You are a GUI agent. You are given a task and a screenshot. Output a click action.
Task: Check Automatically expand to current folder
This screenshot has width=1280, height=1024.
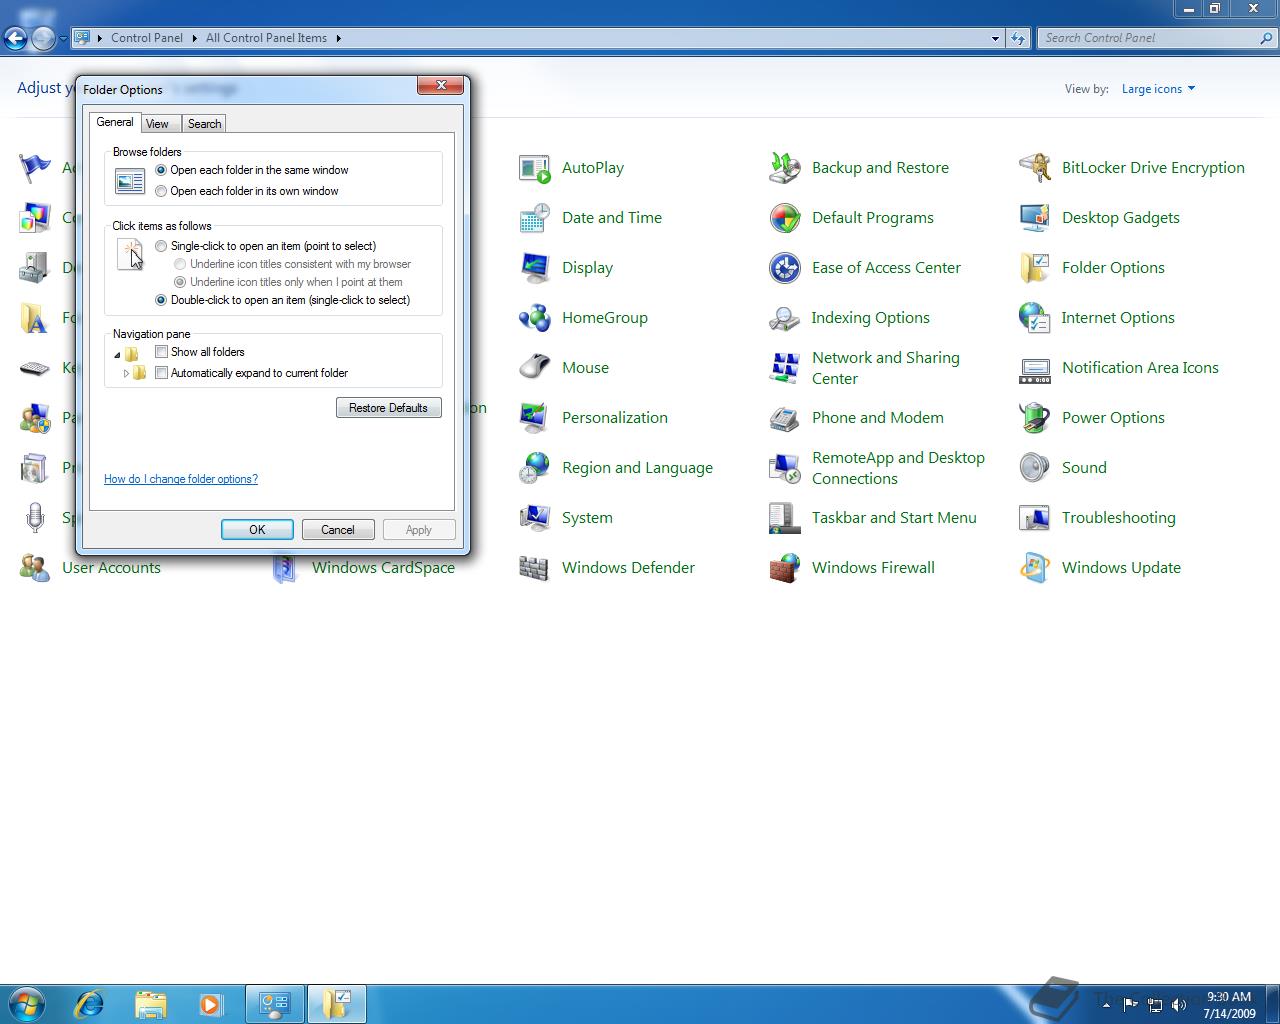point(161,373)
